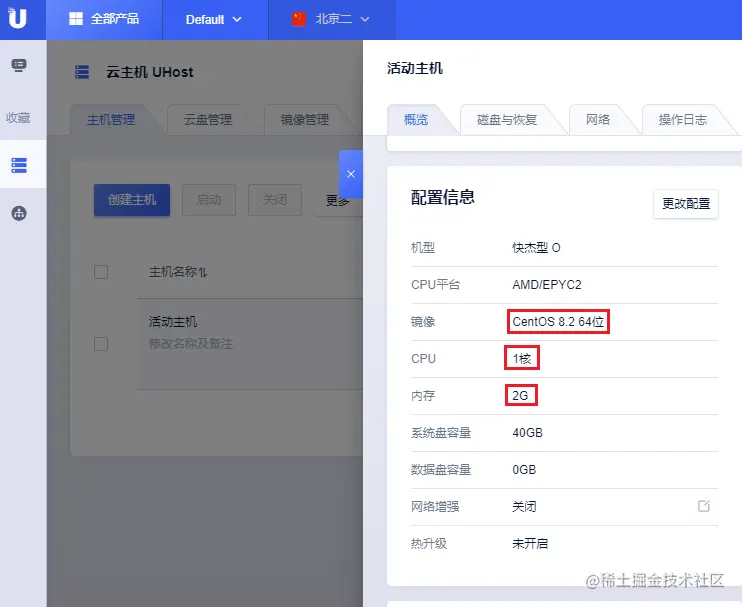The image size is (742, 607).
Task: Click 活动主机 name in host list
Action: click(x=173, y=322)
